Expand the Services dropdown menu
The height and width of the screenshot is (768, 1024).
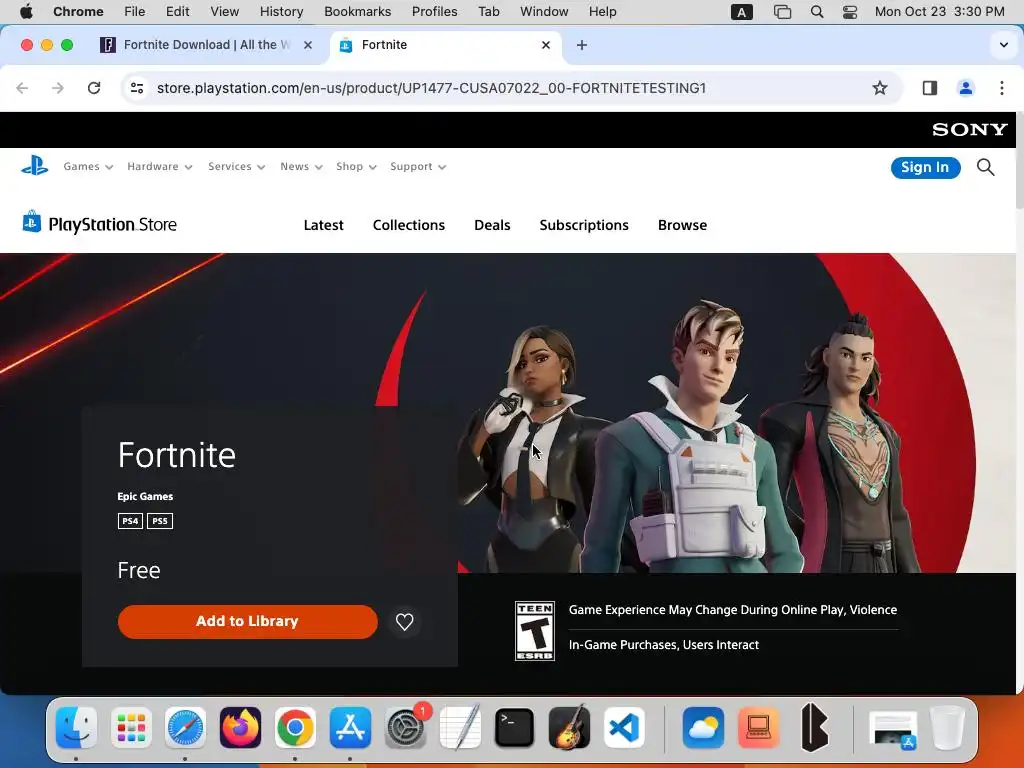pyautogui.click(x=236, y=167)
